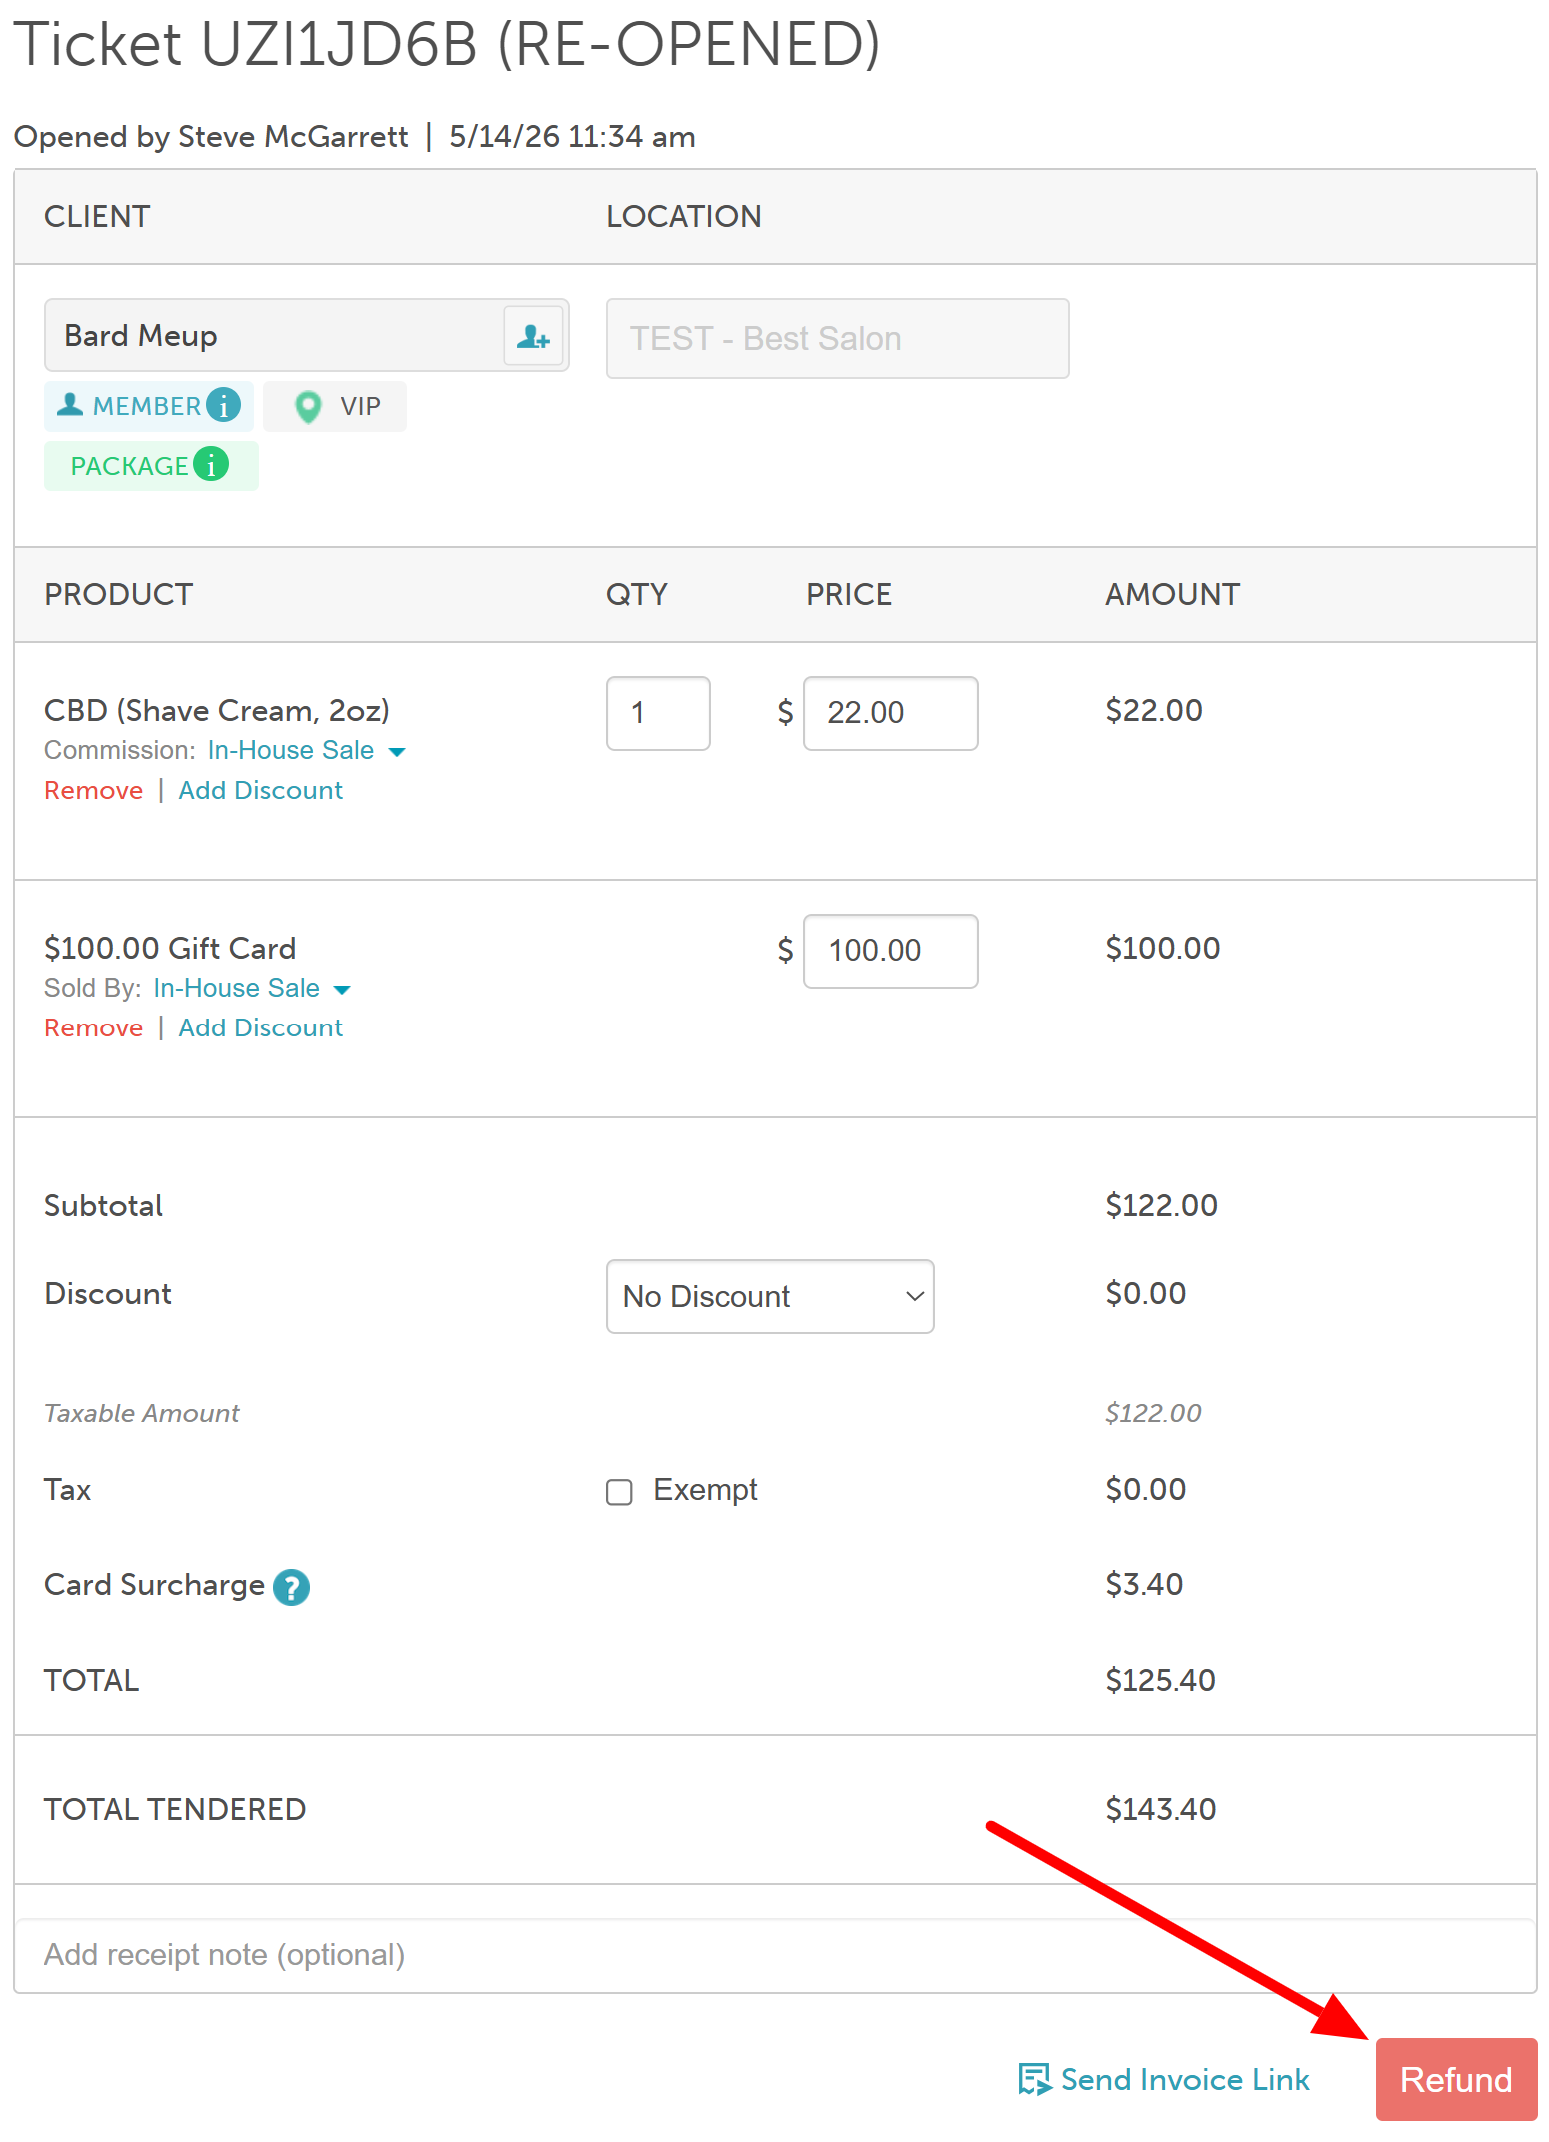The width and height of the screenshot is (1549, 2142).
Task: Add Discount to CBD Shave Cream
Action: 260,790
